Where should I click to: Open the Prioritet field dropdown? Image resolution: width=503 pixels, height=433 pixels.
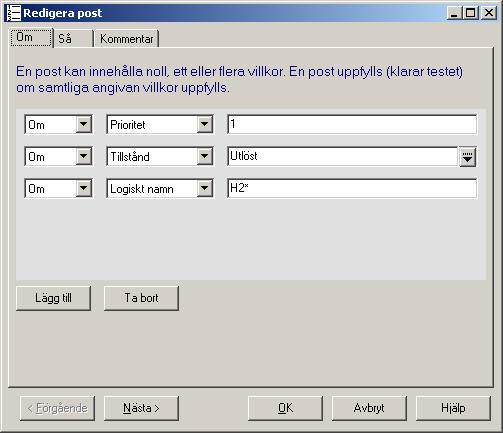(204, 125)
